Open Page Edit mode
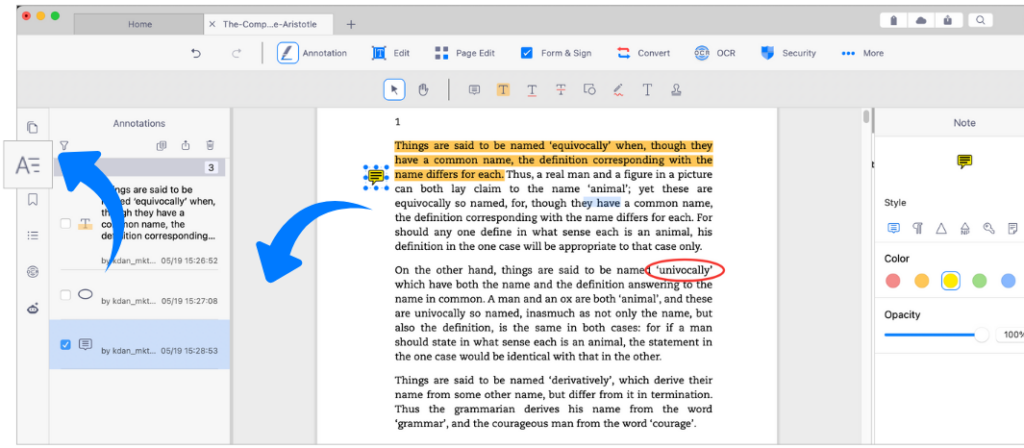Image resolution: width=1024 pixels, height=448 pixels. tap(464, 54)
